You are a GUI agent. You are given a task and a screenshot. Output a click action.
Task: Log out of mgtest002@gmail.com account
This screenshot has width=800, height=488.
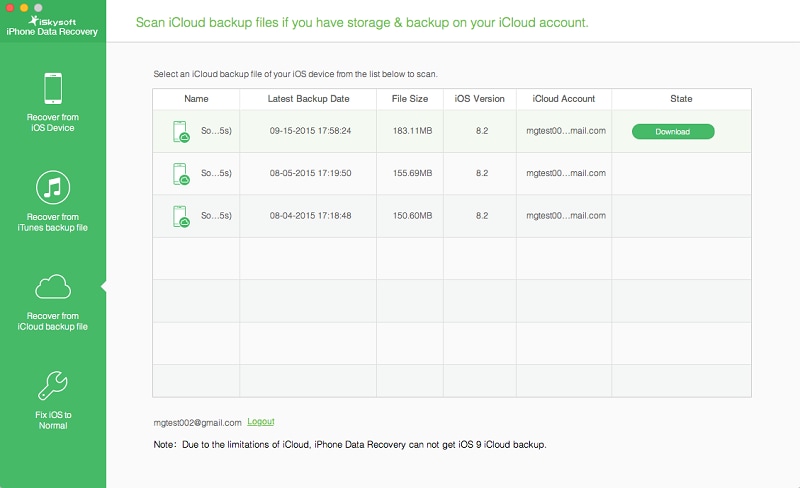point(261,422)
